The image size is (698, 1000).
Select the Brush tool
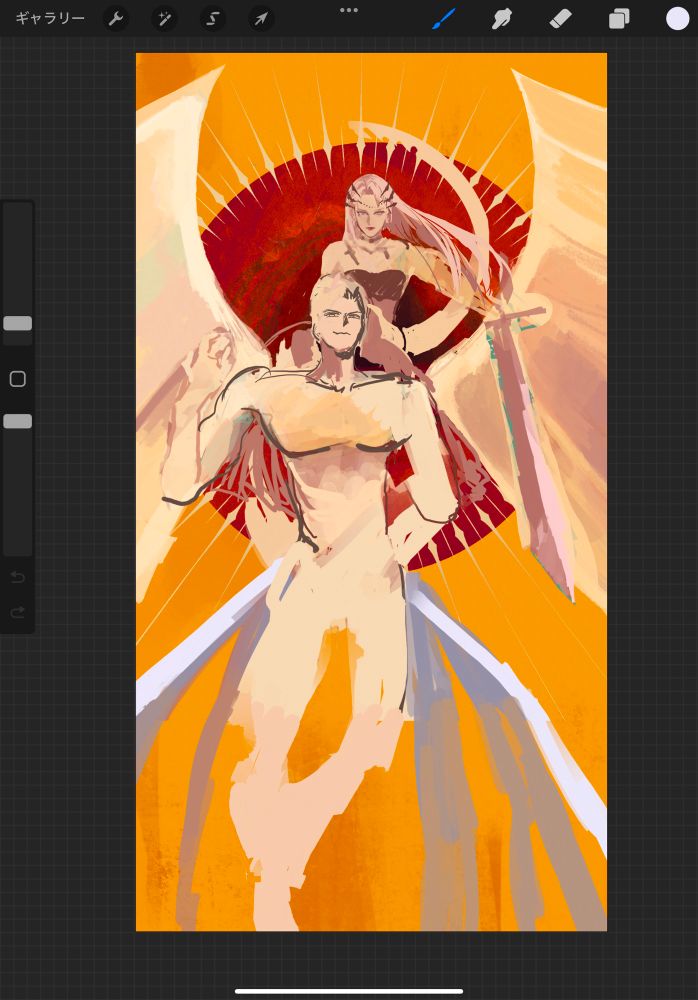[444, 19]
